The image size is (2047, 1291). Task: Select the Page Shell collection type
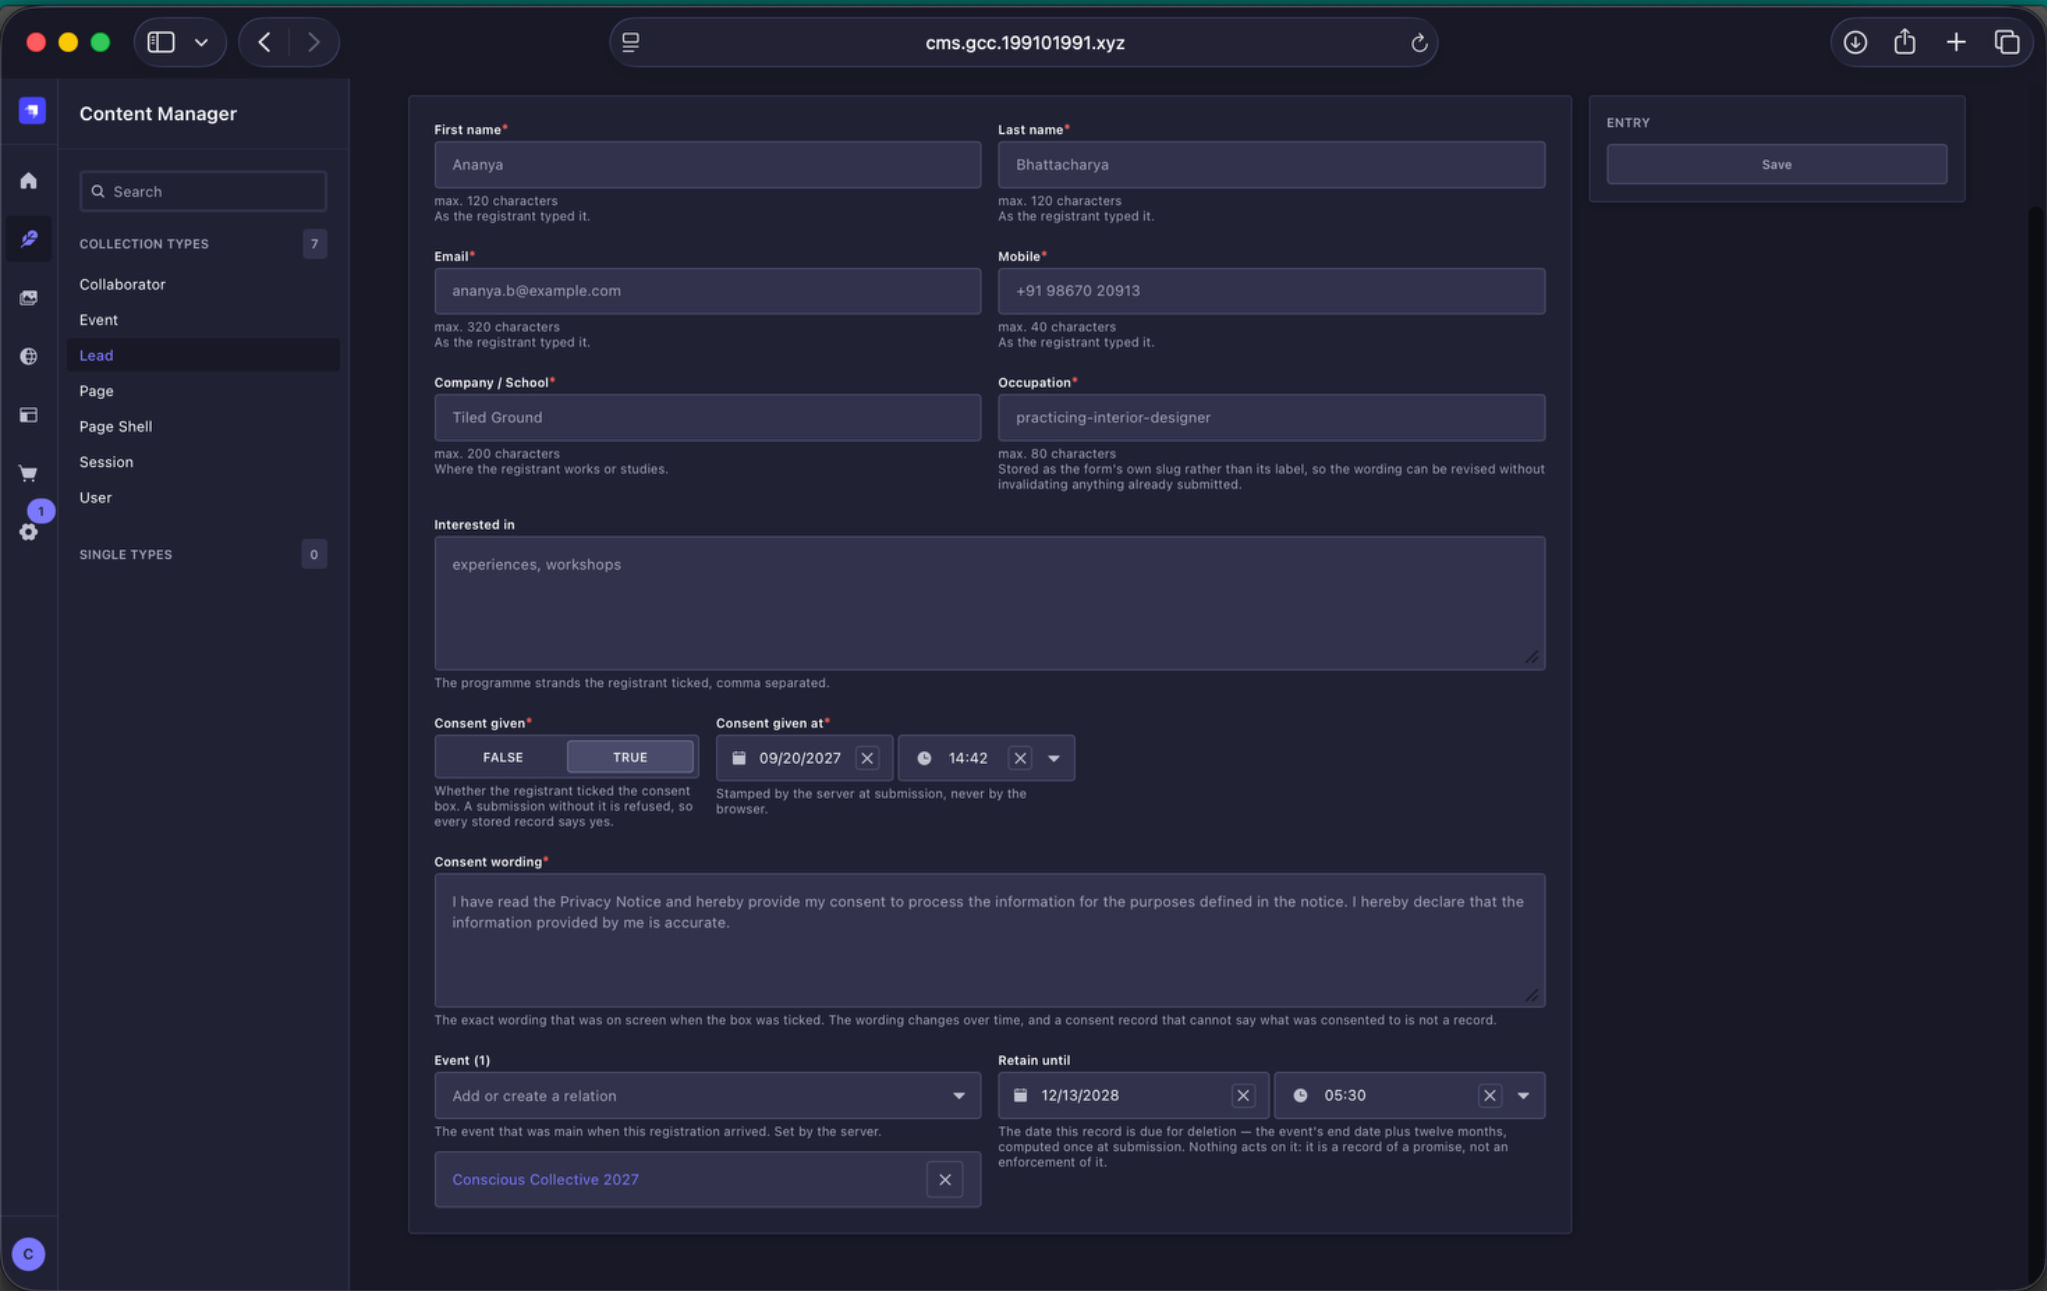coord(116,426)
